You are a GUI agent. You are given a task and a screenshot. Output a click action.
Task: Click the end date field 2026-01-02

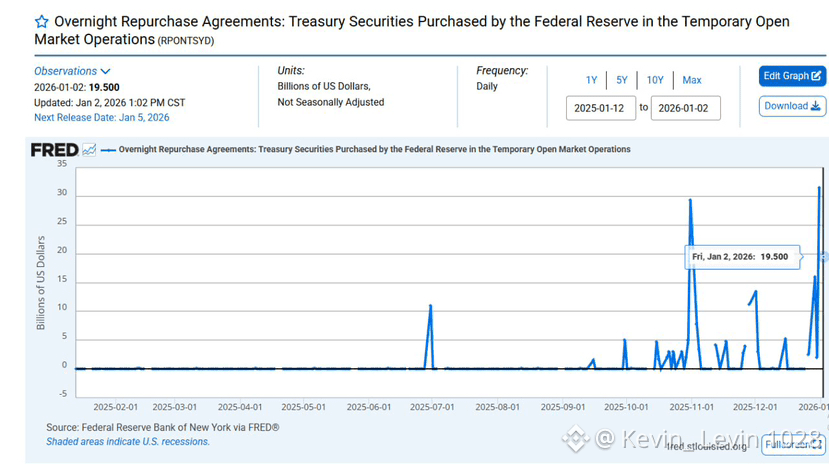(x=685, y=107)
